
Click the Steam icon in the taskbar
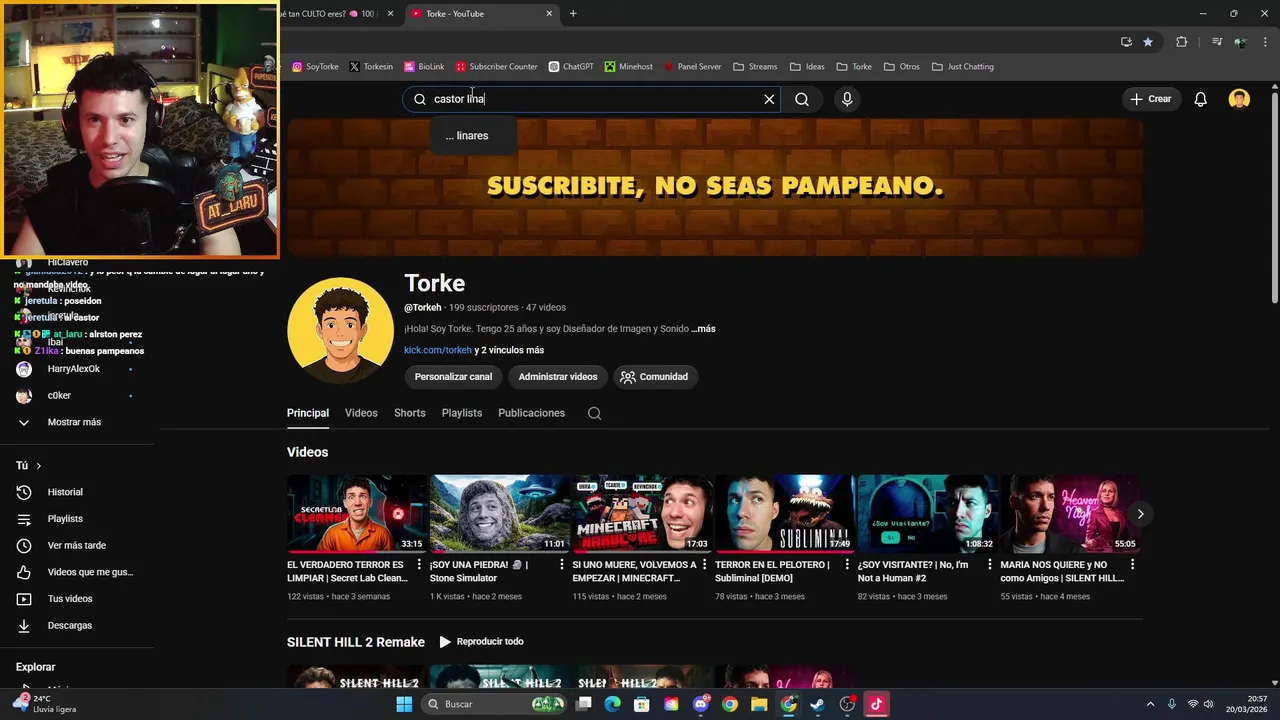(817, 704)
